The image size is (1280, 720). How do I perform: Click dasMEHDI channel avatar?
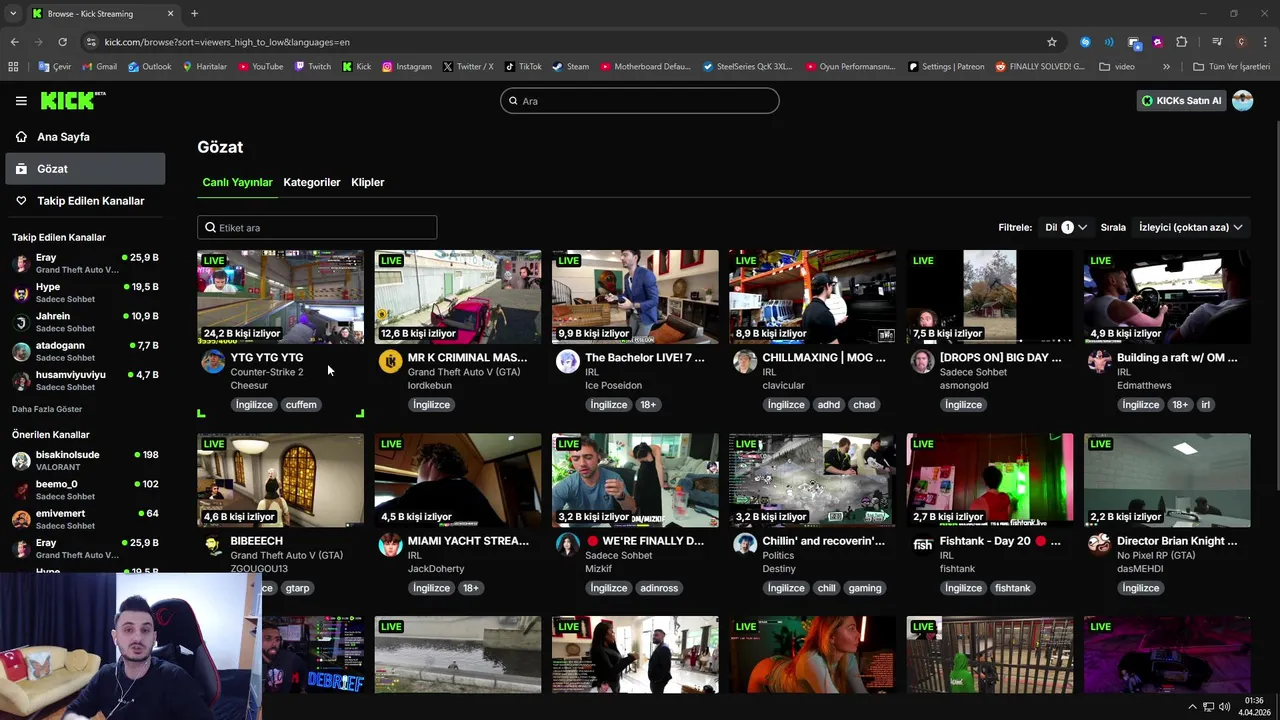pyautogui.click(x=1099, y=544)
